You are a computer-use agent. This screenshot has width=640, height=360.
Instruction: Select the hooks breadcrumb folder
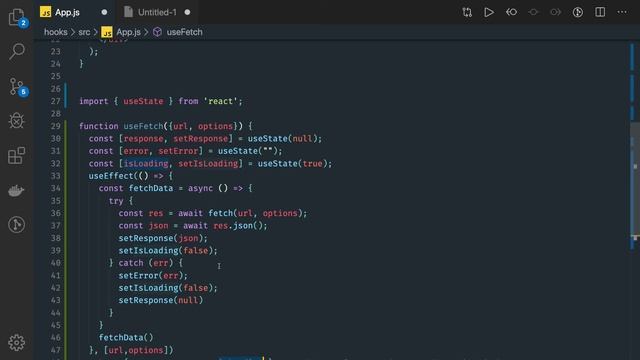coord(56,32)
